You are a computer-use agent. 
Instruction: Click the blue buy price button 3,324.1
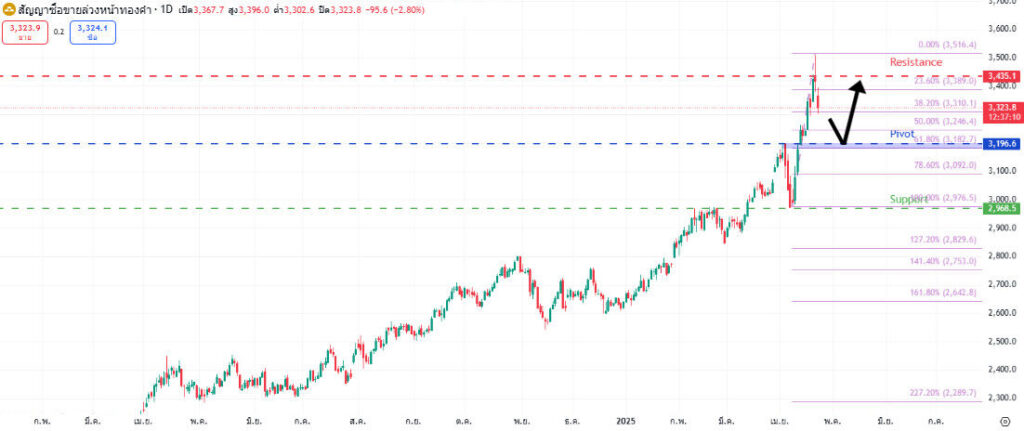click(x=93, y=32)
